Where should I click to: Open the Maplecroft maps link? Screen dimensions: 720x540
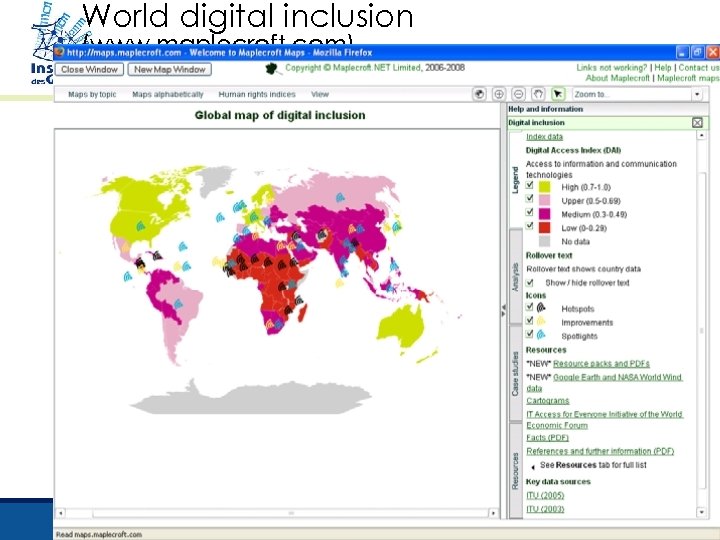pos(688,78)
